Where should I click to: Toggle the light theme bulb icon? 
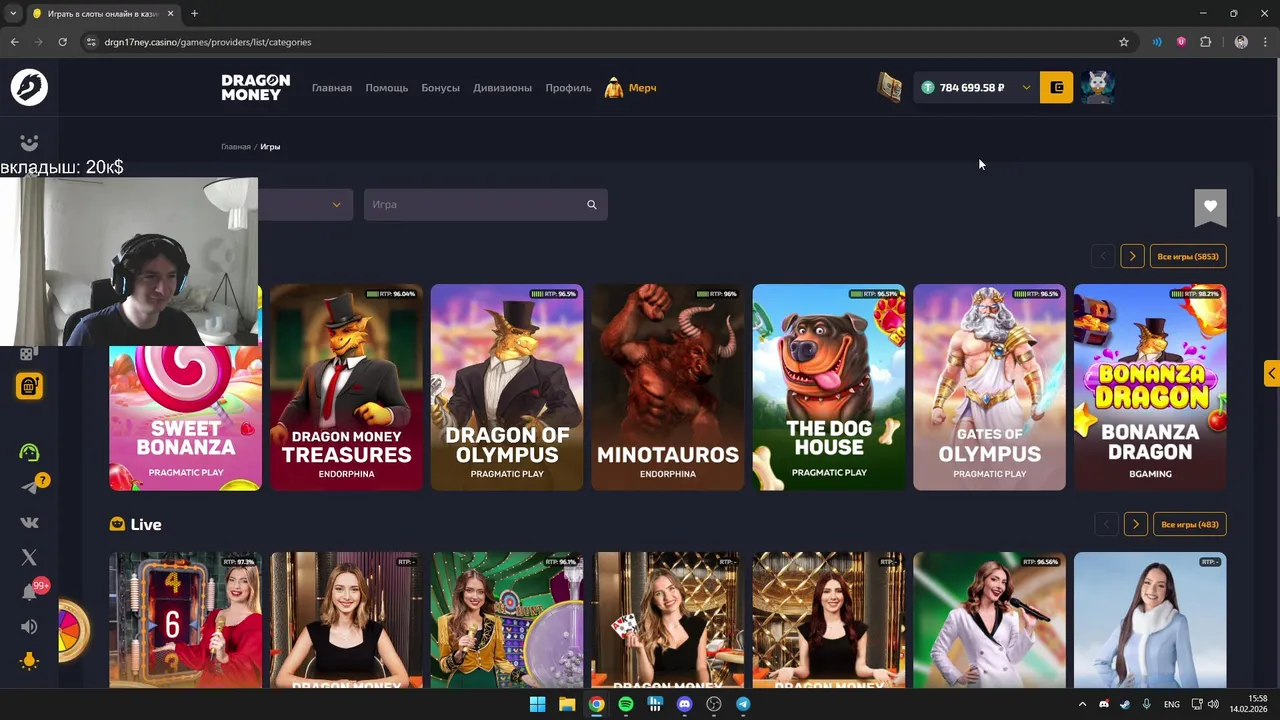(29, 661)
